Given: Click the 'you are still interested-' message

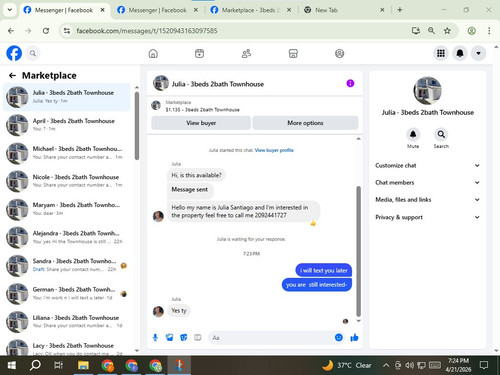Looking at the screenshot, I should (317, 285).
